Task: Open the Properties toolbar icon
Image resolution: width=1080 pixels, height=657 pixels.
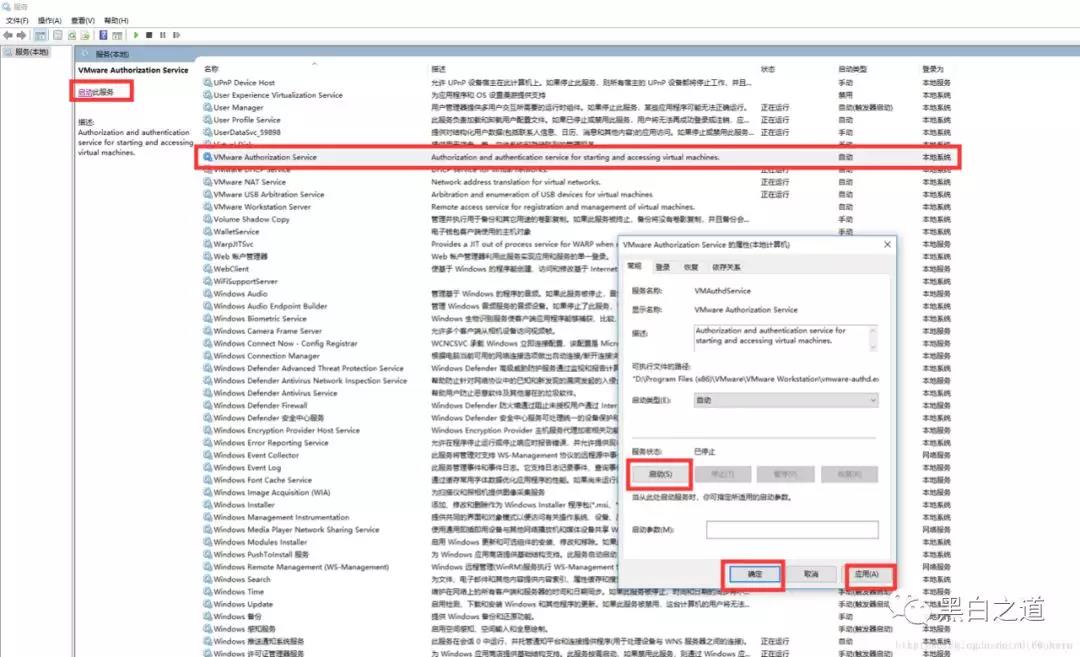Action: coord(58,35)
